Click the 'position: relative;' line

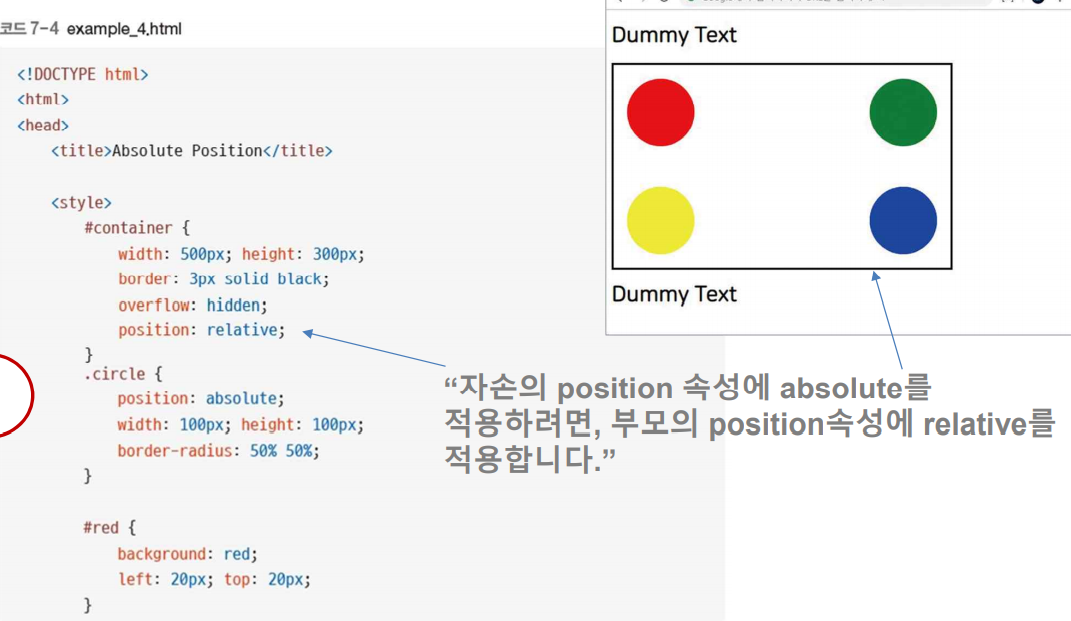tap(201, 330)
